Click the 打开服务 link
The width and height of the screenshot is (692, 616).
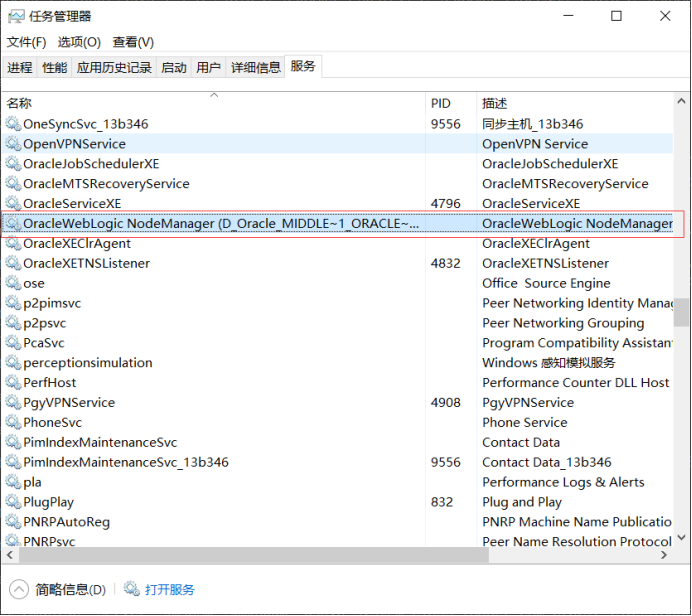click(170, 590)
